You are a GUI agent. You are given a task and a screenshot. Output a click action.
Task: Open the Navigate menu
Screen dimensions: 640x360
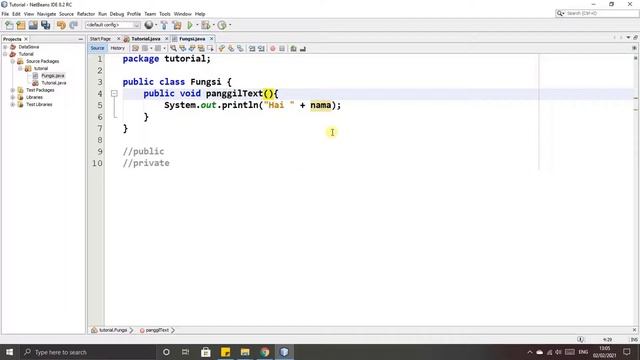(47, 14)
